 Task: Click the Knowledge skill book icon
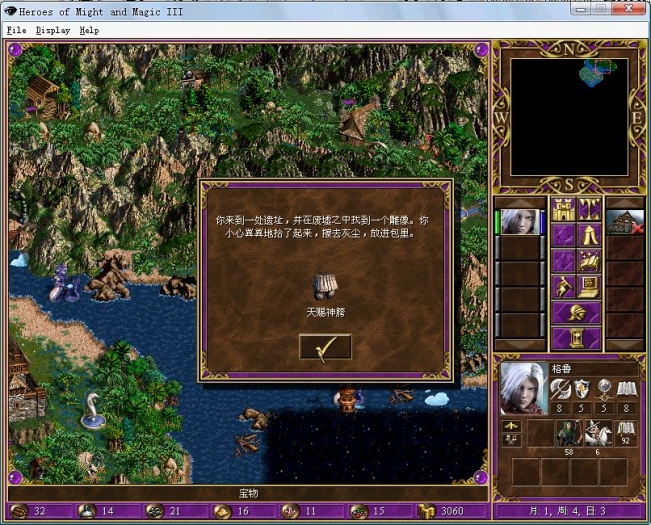pos(626,390)
